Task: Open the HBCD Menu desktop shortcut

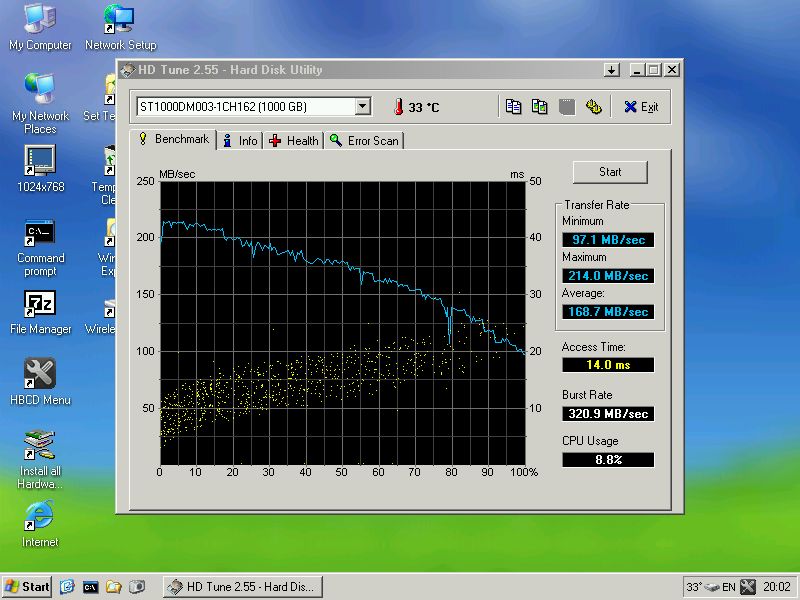Action: coord(40,382)
